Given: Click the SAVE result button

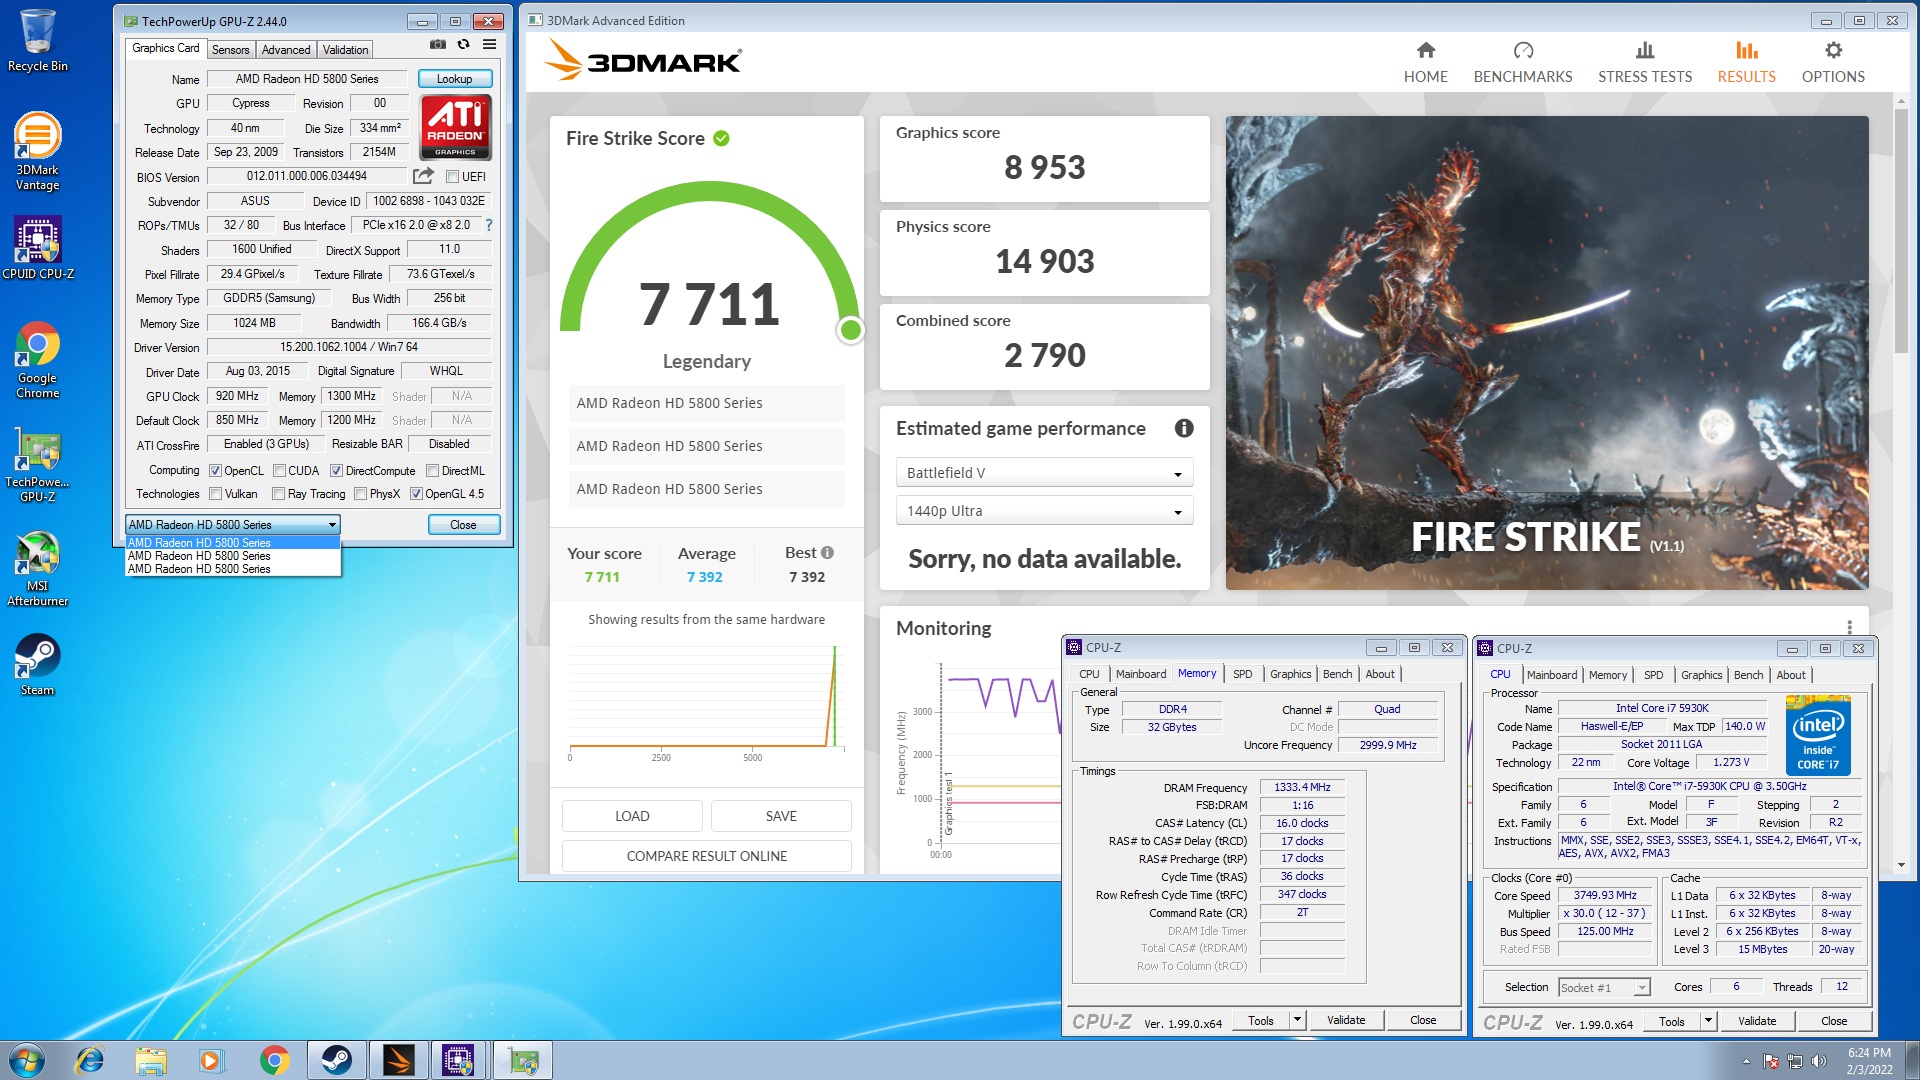Looking at the screenshot, I should pos(781,816).
